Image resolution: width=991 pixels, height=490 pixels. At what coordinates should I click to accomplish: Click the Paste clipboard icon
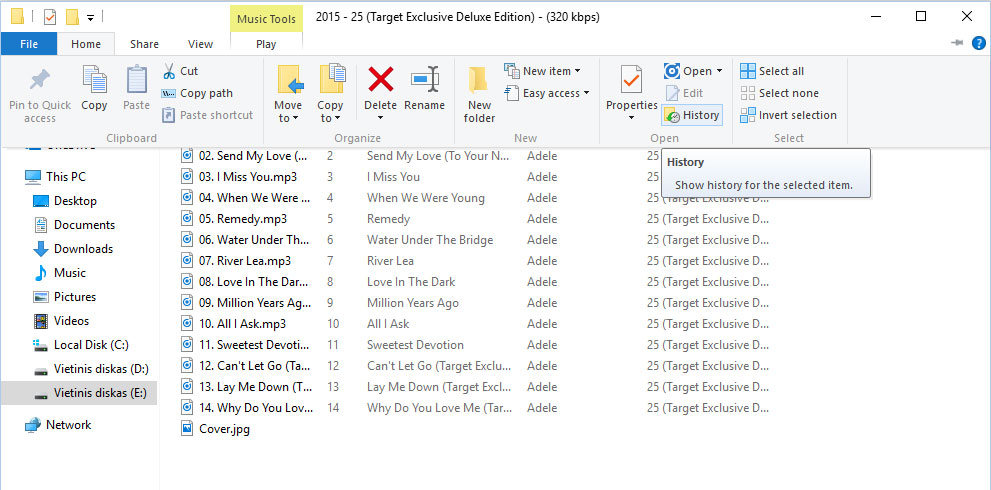[137, 80]
